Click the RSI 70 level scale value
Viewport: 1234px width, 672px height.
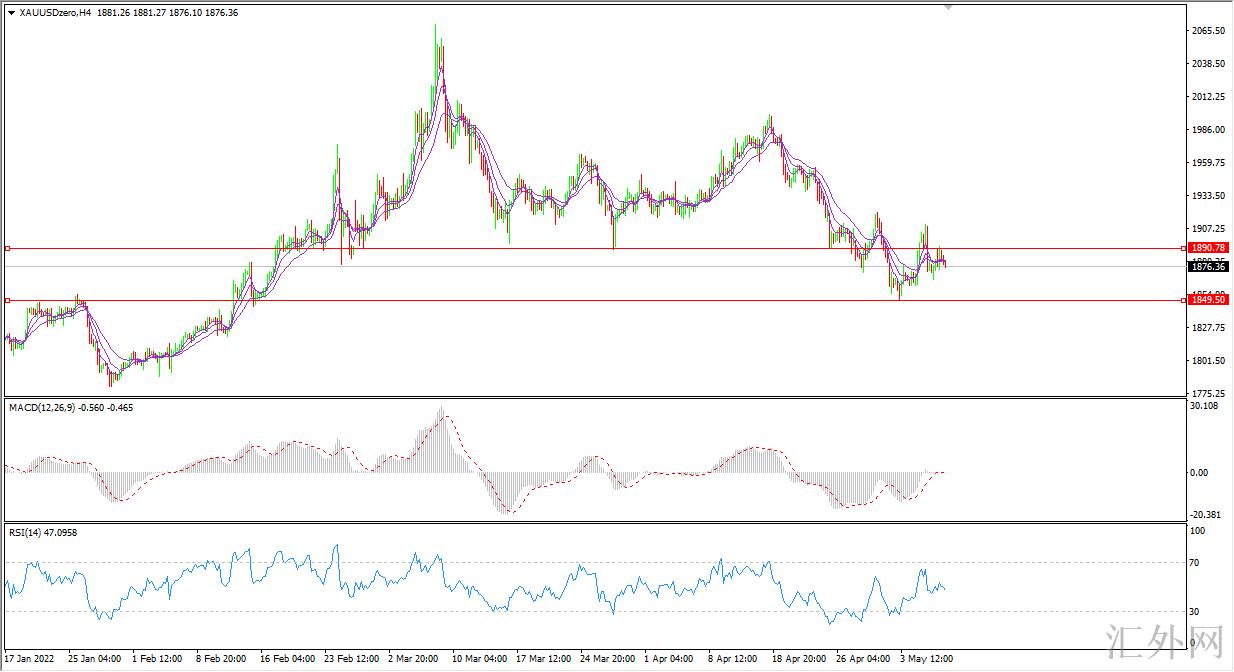(x=1195, y=564)
